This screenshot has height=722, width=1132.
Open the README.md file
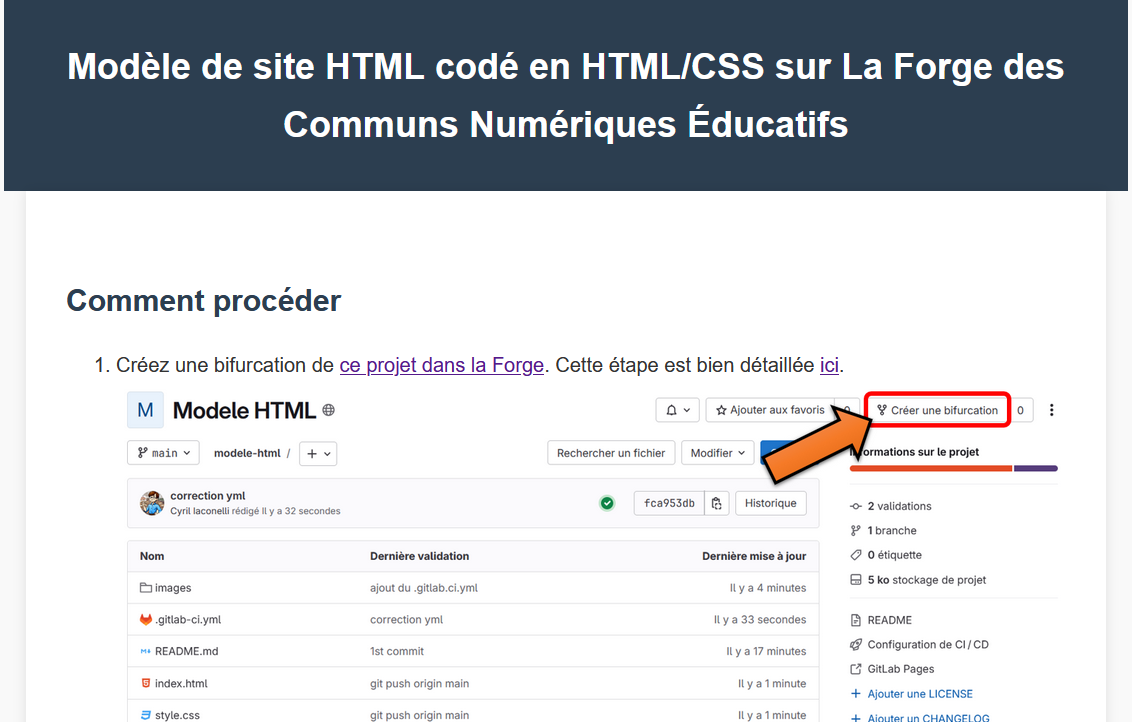point(186,651)
